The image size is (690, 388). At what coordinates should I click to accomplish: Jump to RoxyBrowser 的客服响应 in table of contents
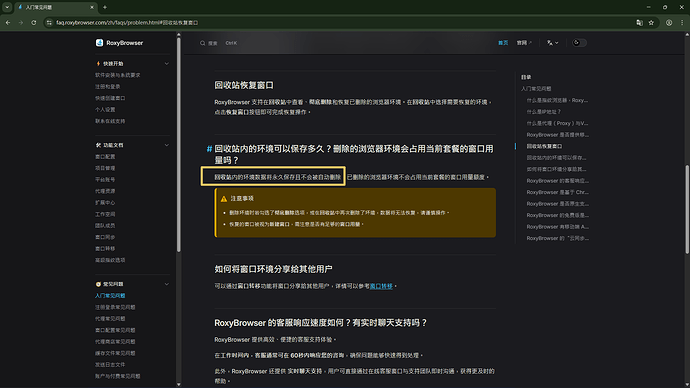[558, 180]
